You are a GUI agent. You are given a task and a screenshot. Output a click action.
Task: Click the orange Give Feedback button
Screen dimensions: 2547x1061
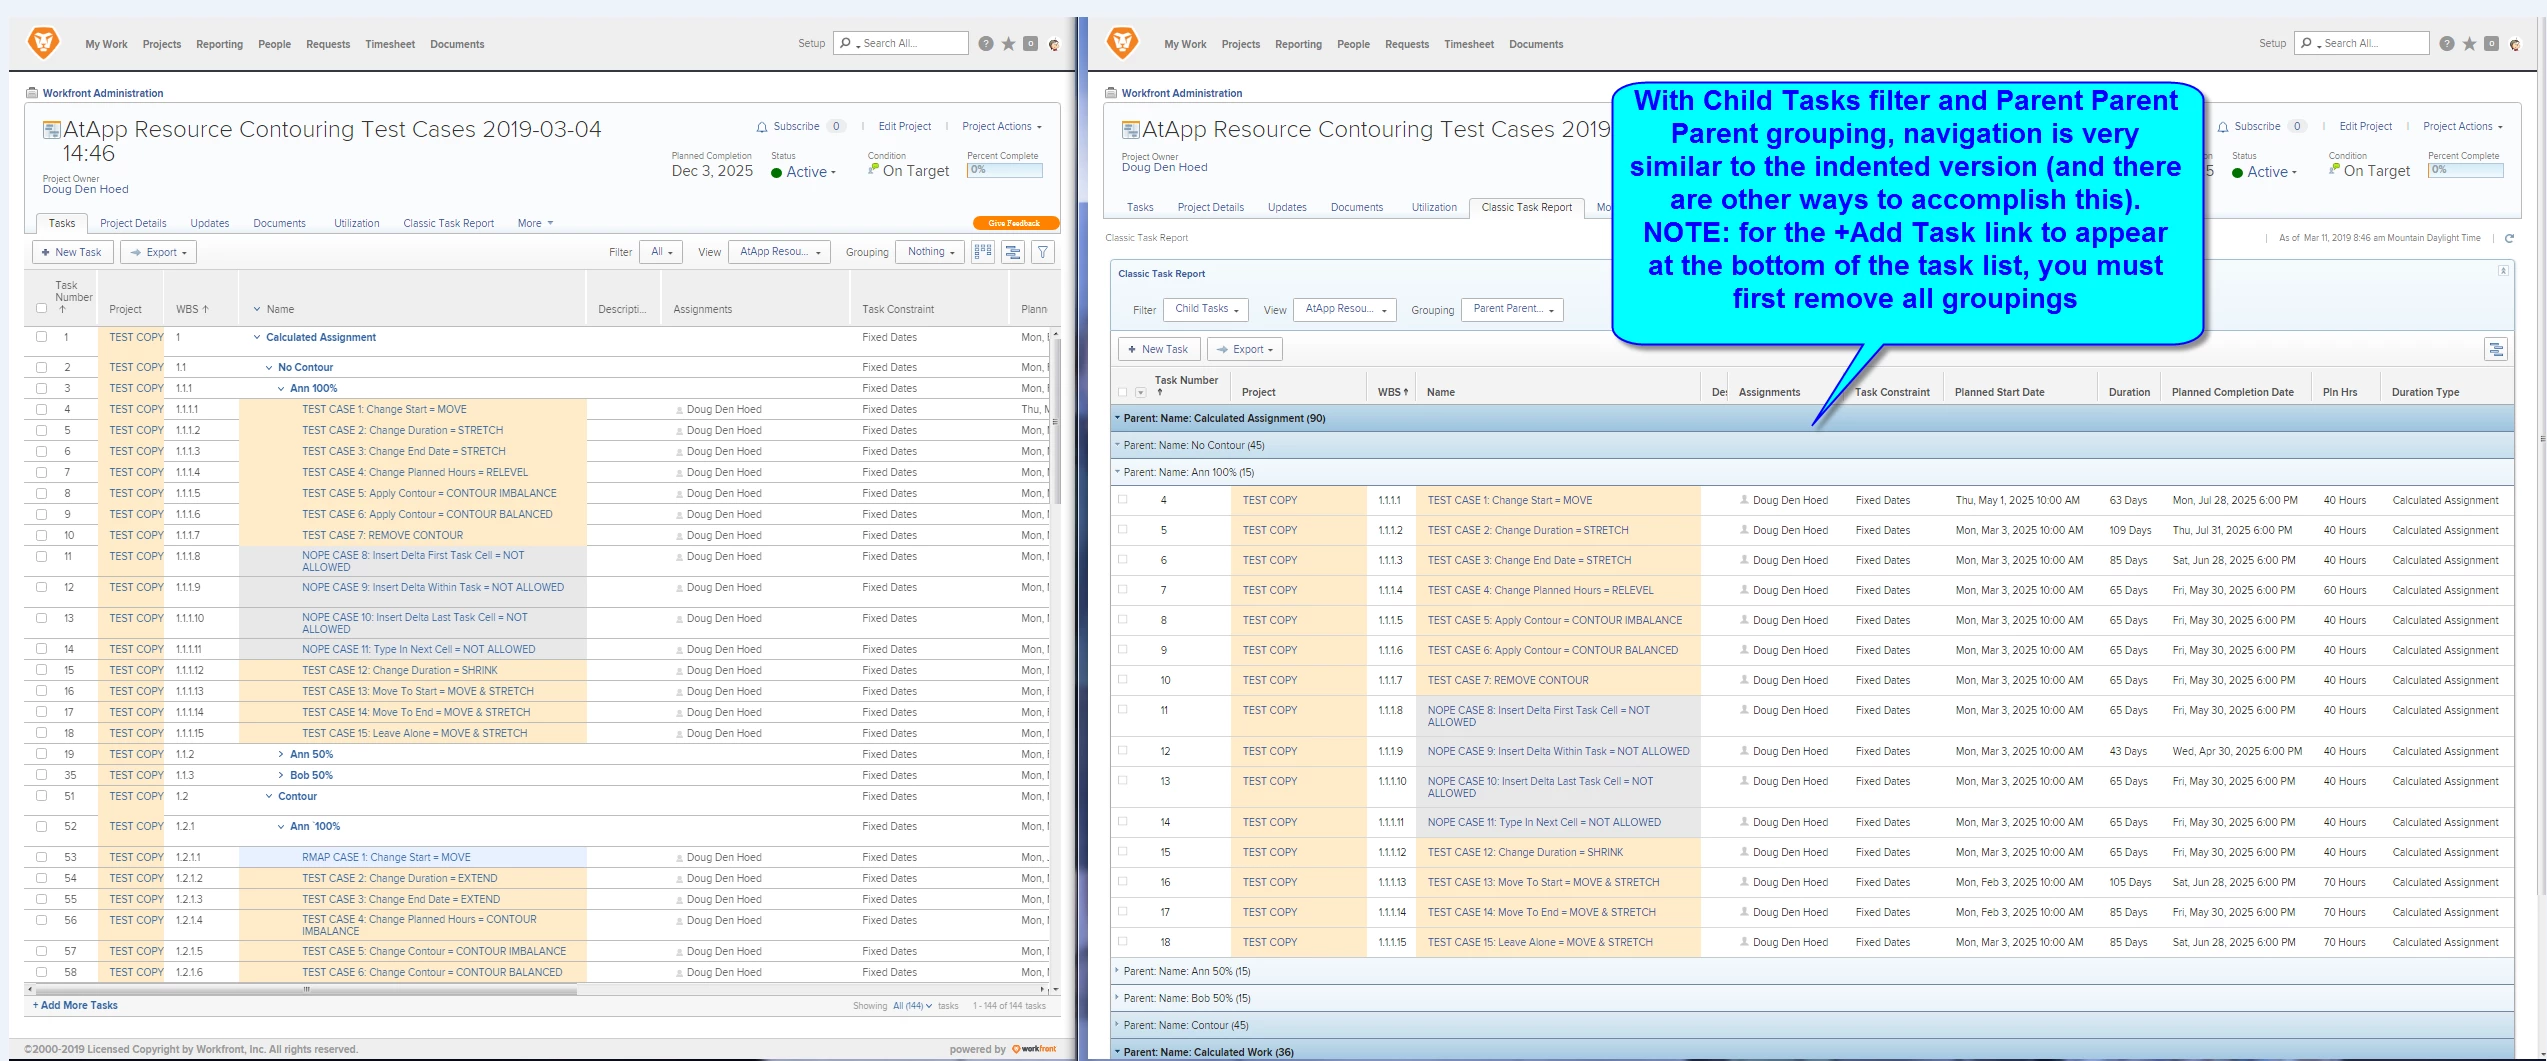(x=1015, y=223)
